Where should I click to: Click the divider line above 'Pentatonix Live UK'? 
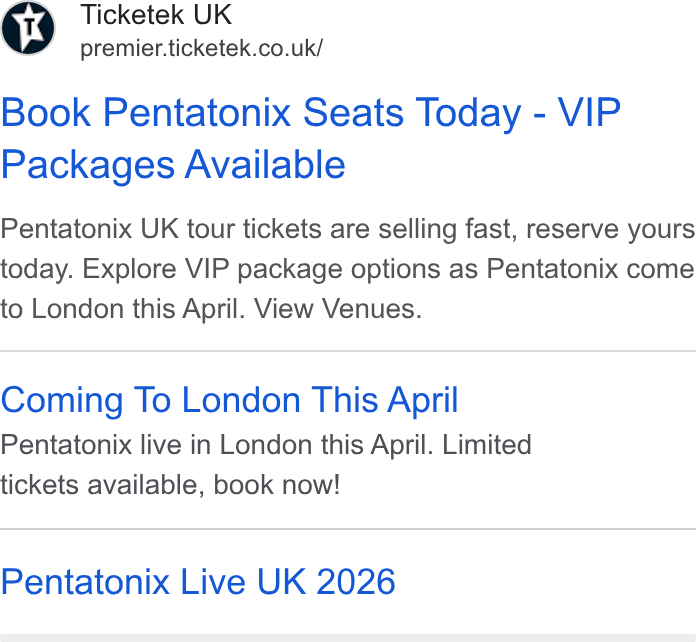(348, 529)
